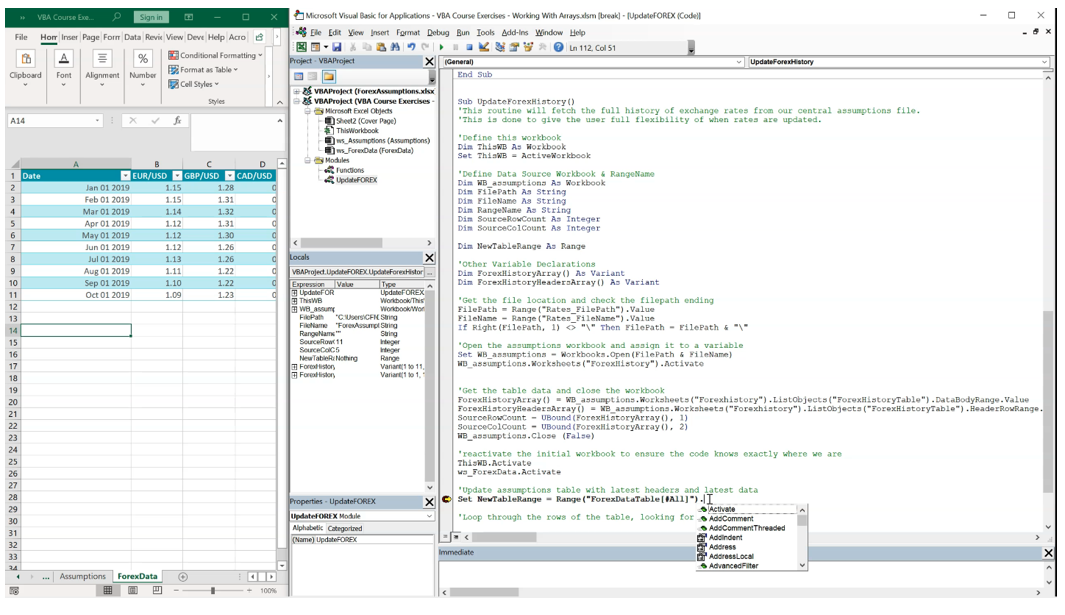The height and width of the screenshot is (615, 1065).
Task: Open the Insert menu in VBA editor
Action: (x=379, y=33)
